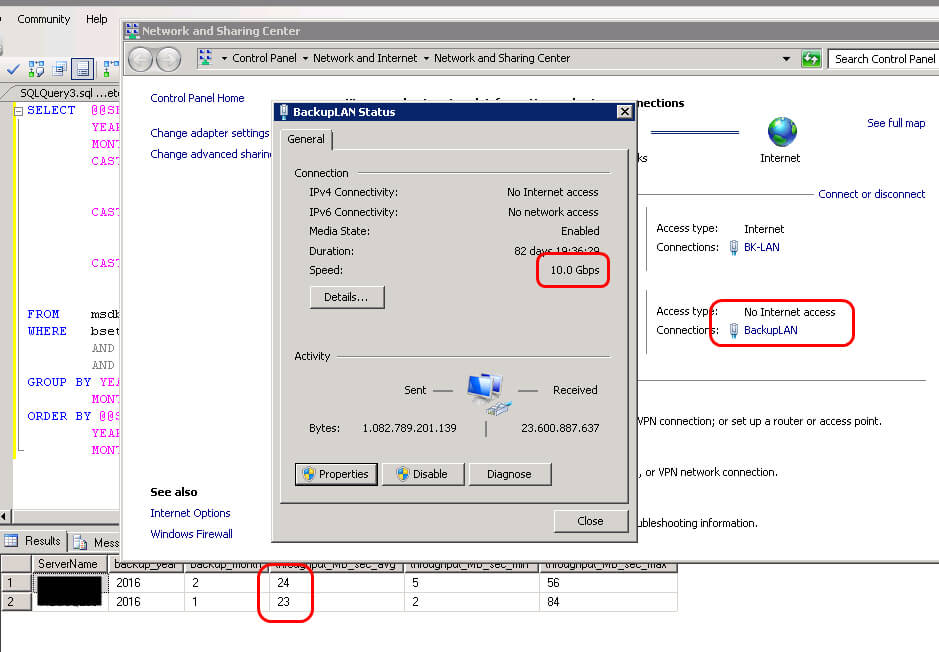This screenshot has width=939, height=652.
Task: Close the BackupLAN Status dialog with X
Action: 624,111
